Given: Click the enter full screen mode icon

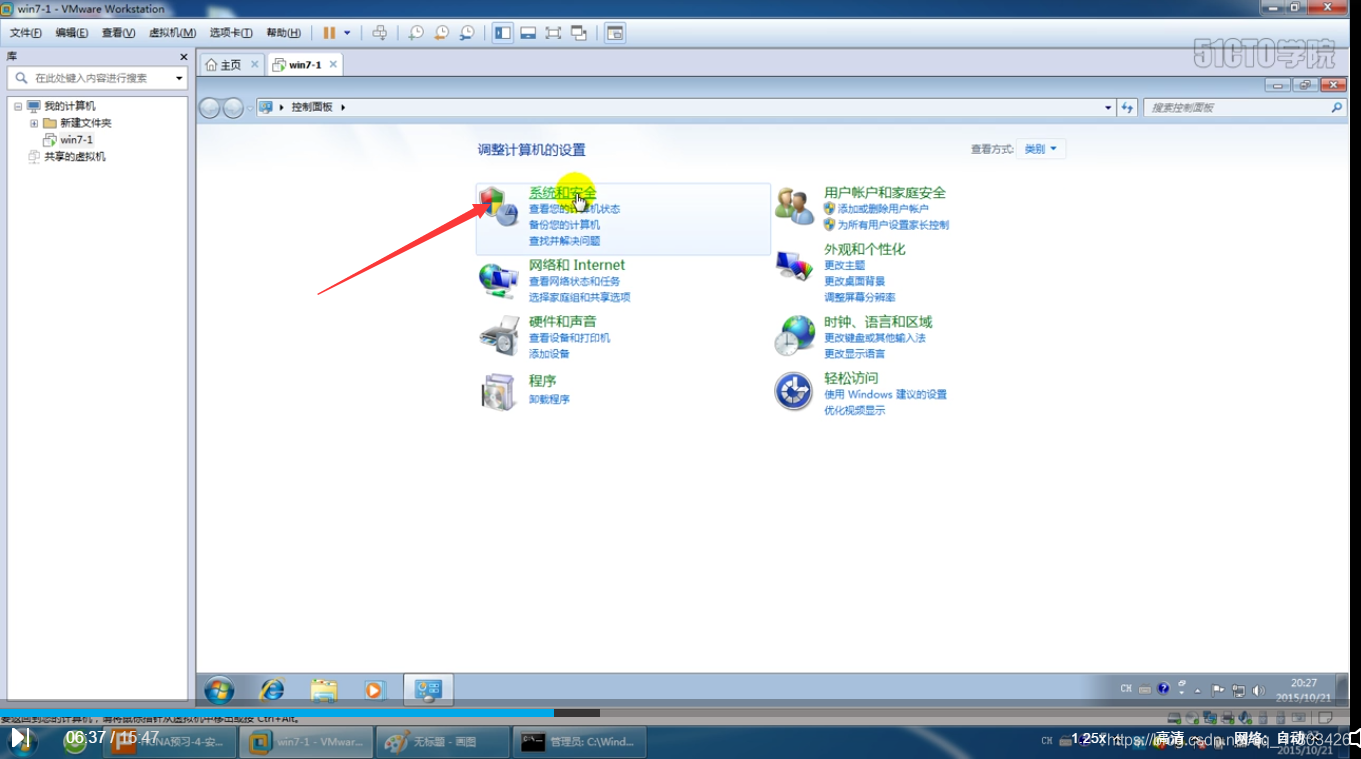Looking at the screenshot, I should 553,33.
